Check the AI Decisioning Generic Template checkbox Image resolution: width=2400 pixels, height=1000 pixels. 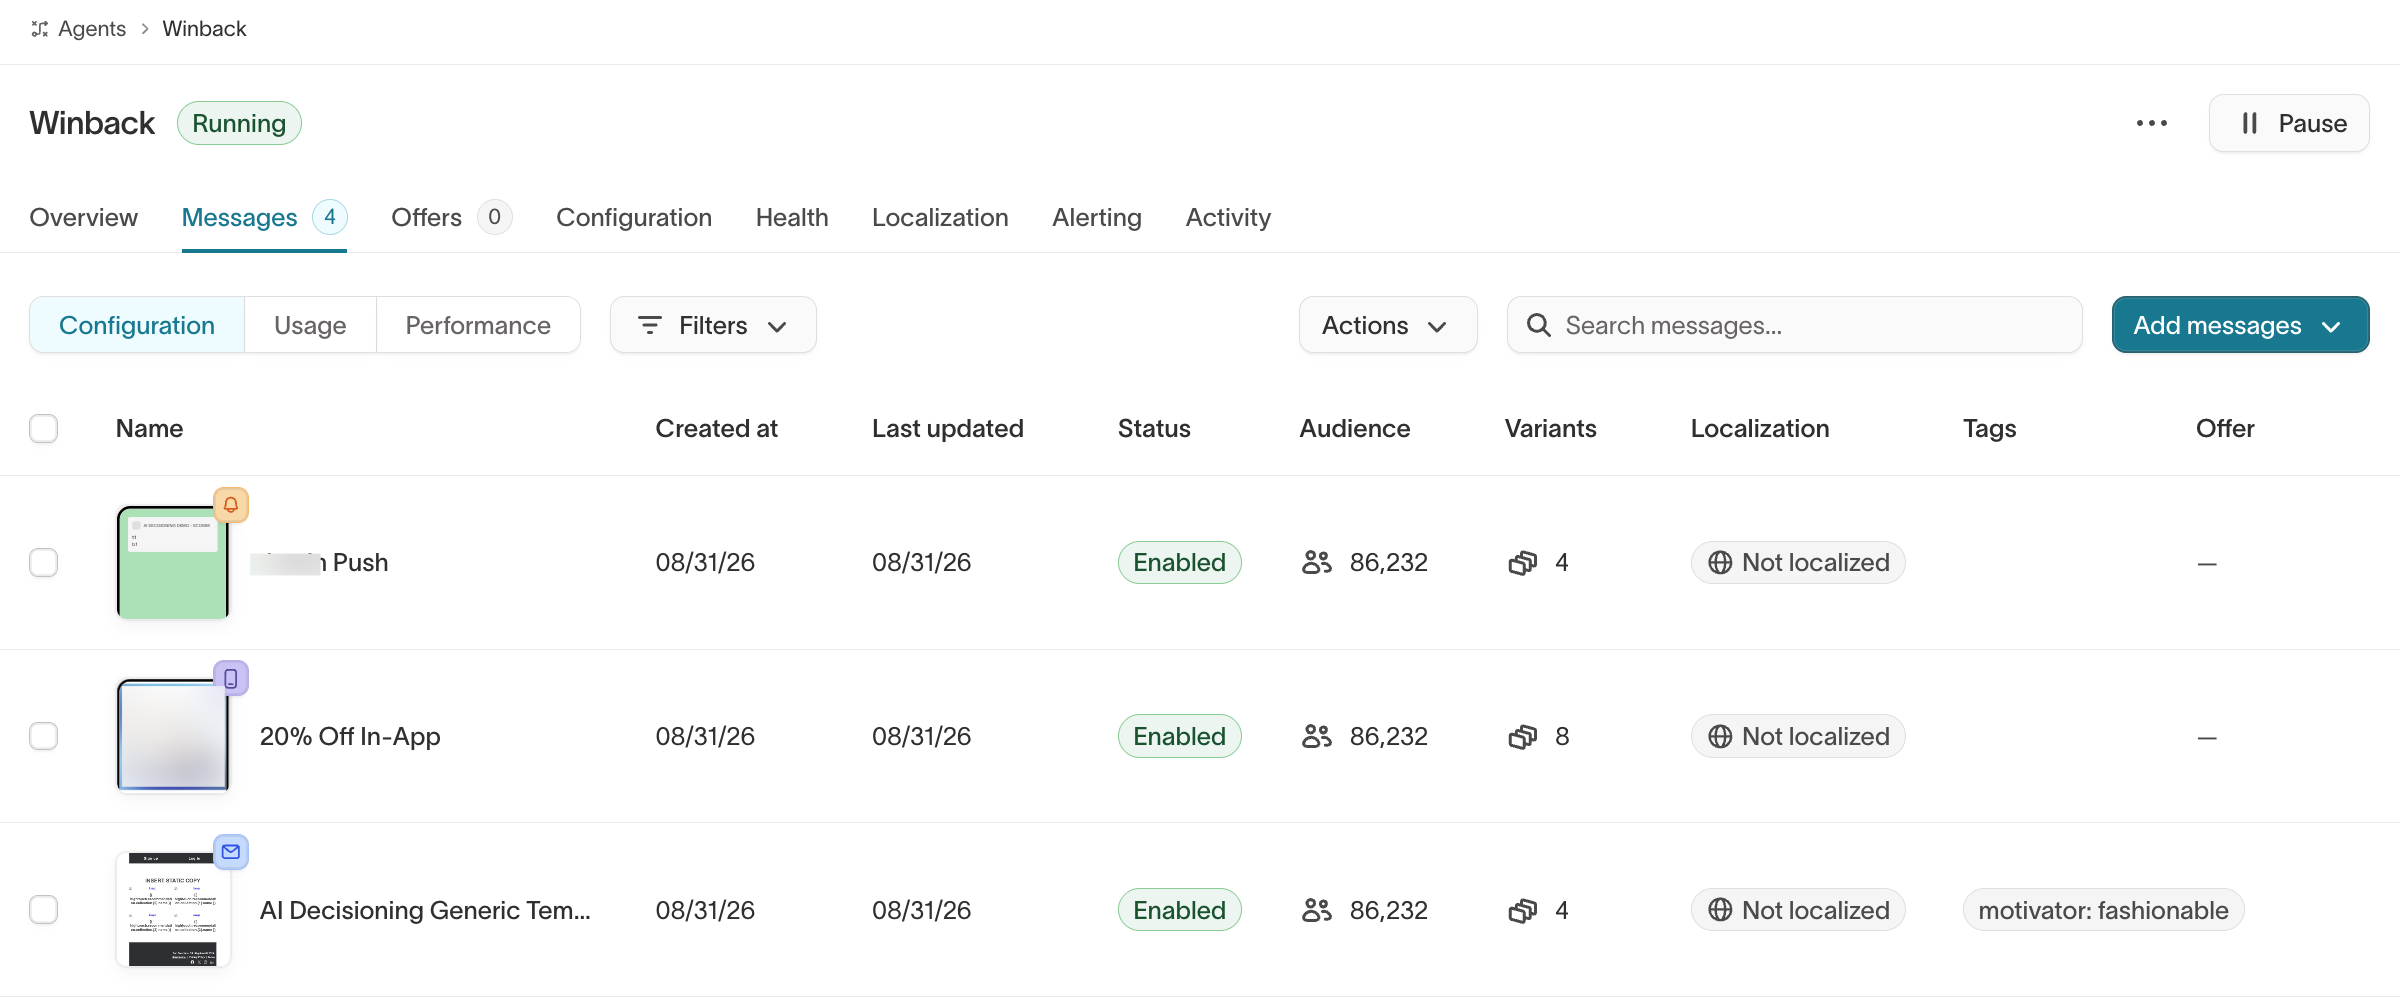point(44,909)
